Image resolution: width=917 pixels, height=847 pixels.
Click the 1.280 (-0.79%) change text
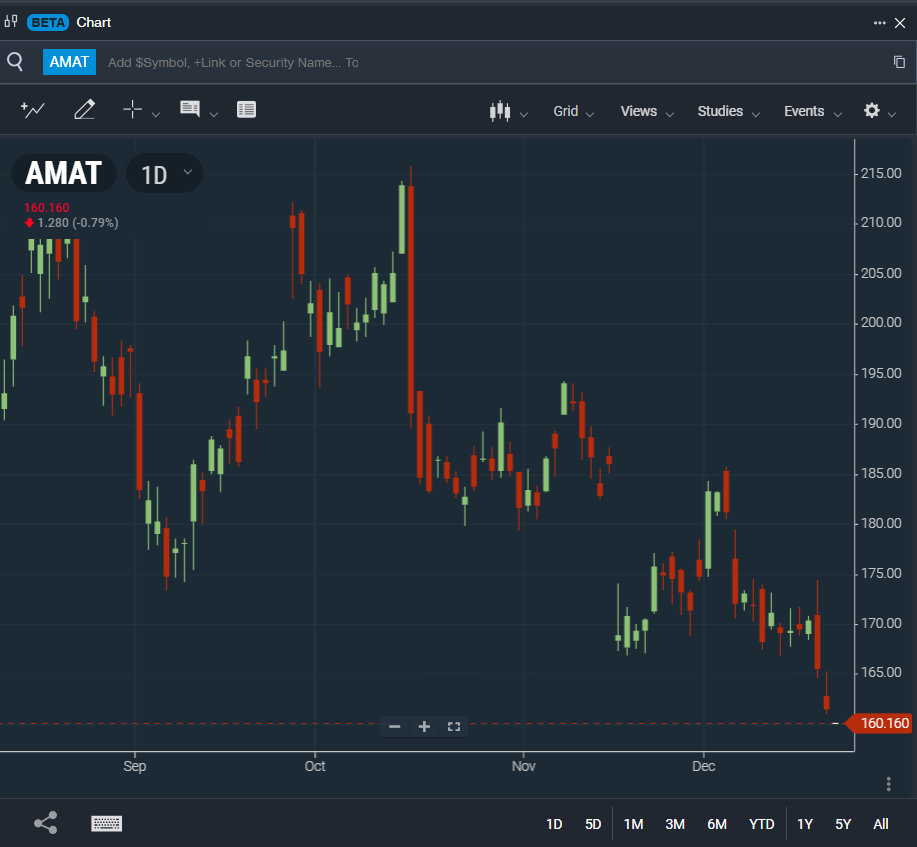(78, 223)
